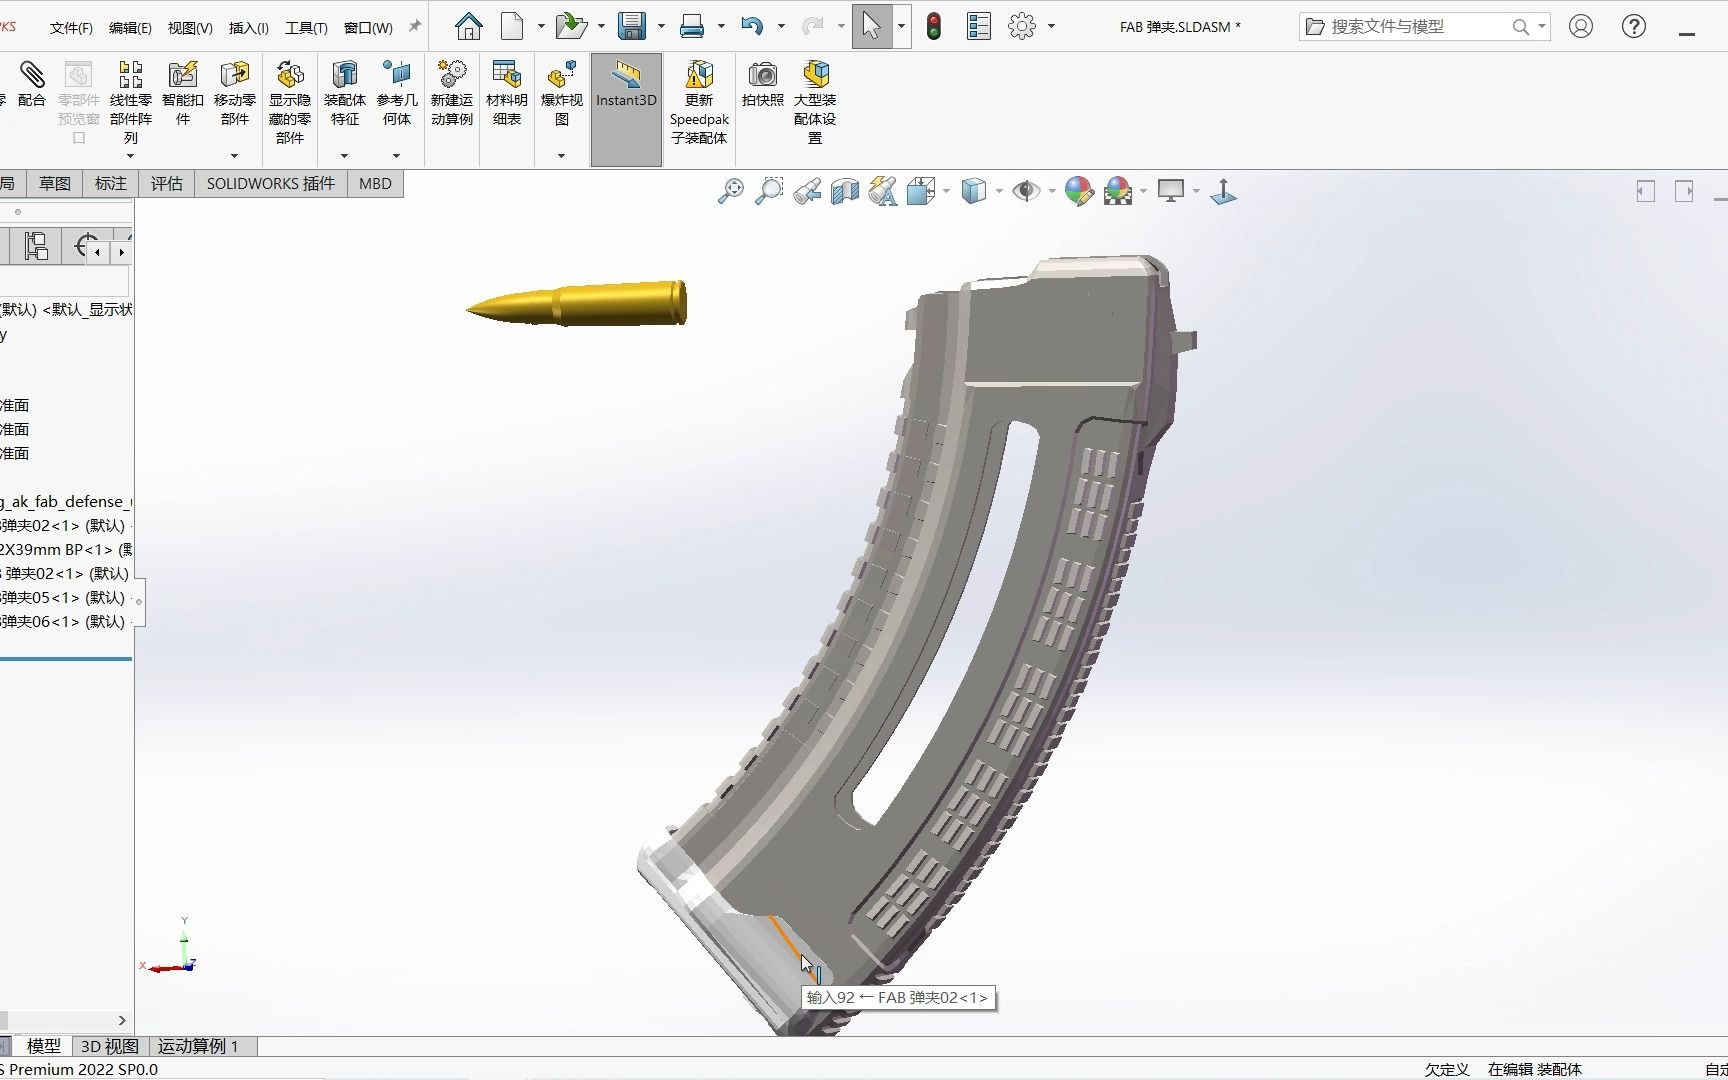1728x1080 pixels.
Task: Click the Mate (配合) tool
Action: coord(32,83)
